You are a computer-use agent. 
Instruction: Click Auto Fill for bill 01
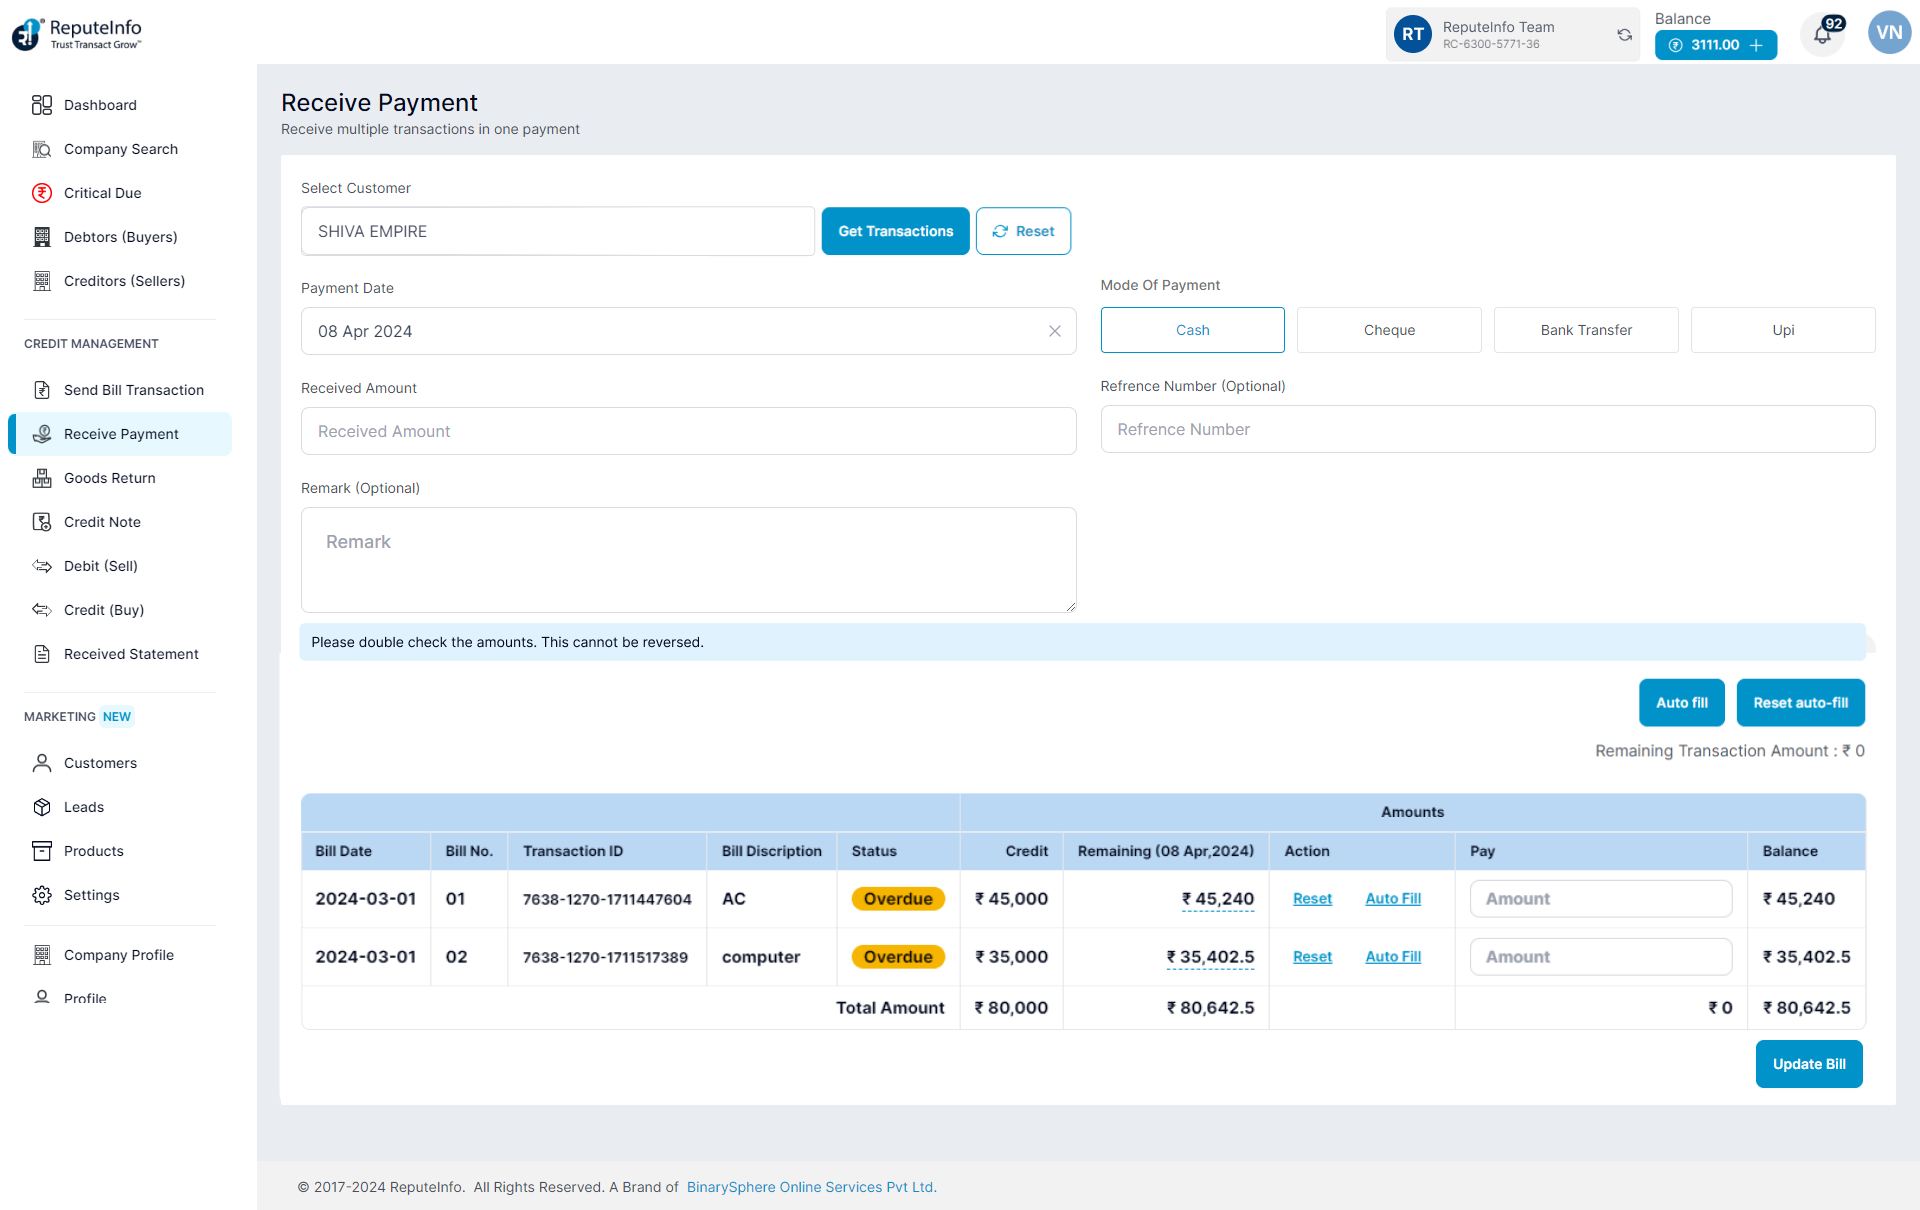click(x=1392, y=898)
